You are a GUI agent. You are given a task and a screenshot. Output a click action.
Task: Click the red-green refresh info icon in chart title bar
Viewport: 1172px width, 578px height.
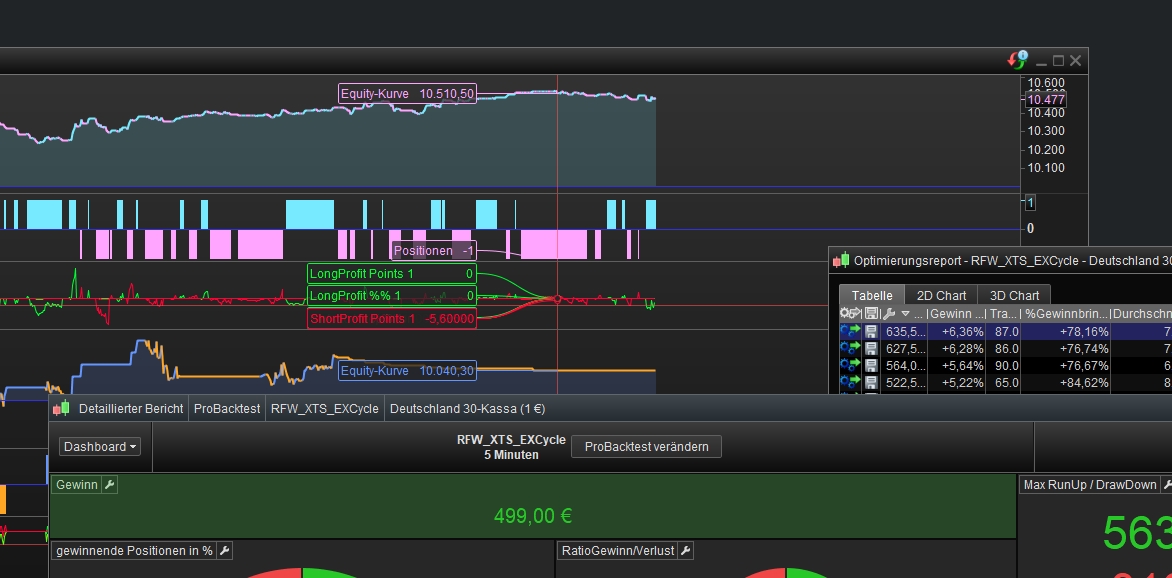tap(1017, 60)
